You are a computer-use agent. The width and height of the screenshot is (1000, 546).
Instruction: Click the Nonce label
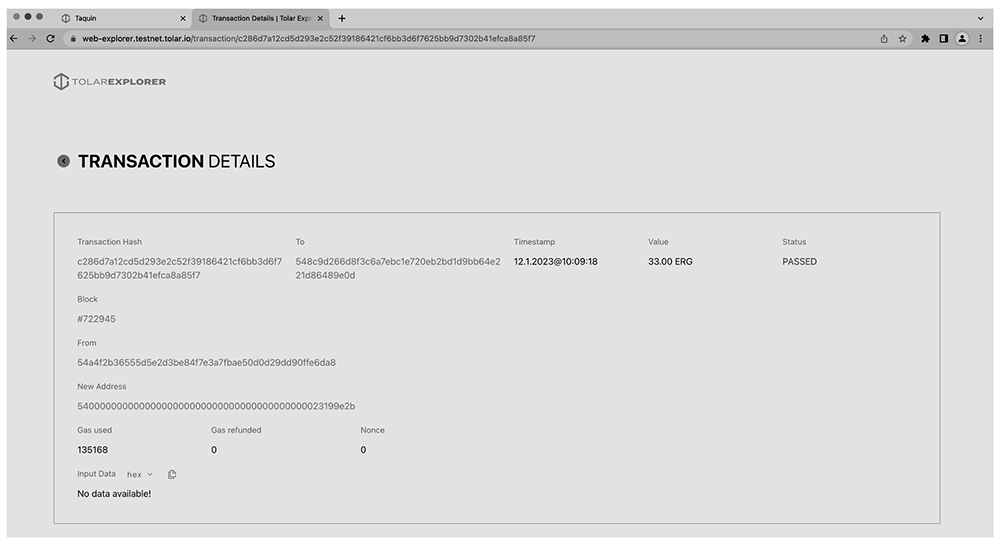point(372,430)
